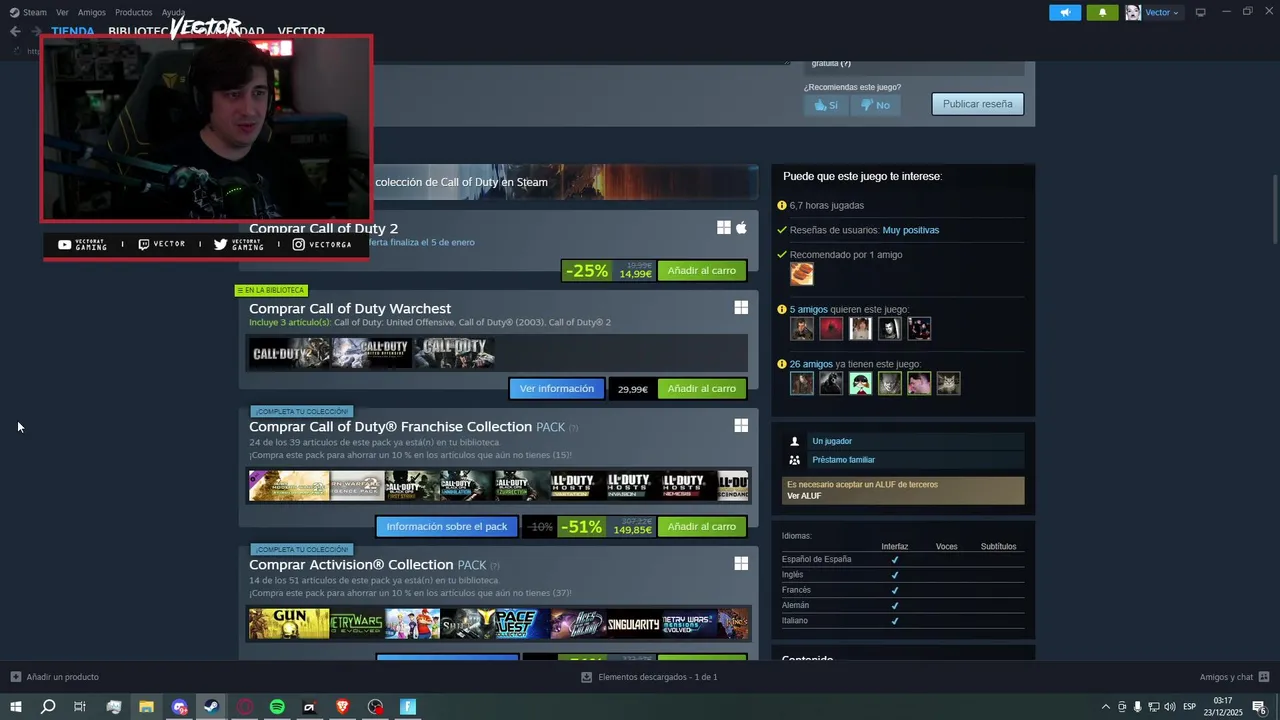
Task: Open the Productos menu
Action: pyautogui.click(x=134, y=12)
